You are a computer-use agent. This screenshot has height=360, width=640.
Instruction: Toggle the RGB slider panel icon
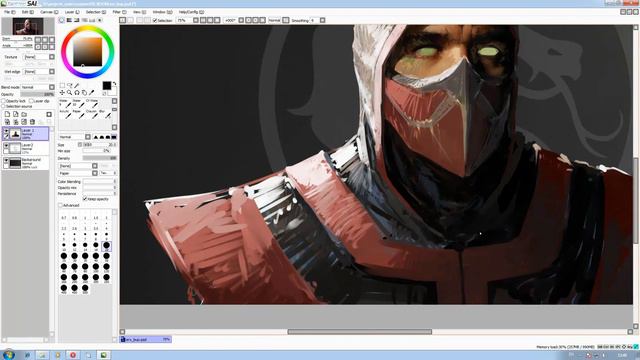click(69, 20)
